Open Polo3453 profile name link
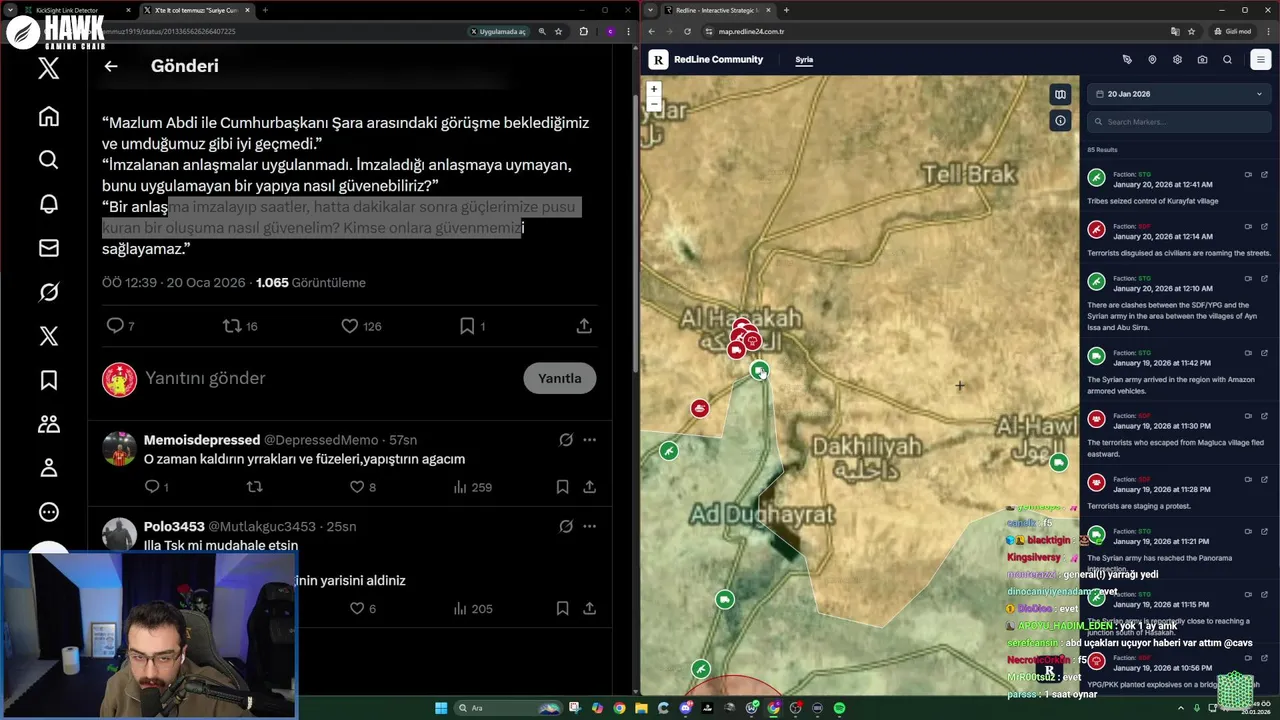This screenshot has width=1280, height=720. coord(174,526)
